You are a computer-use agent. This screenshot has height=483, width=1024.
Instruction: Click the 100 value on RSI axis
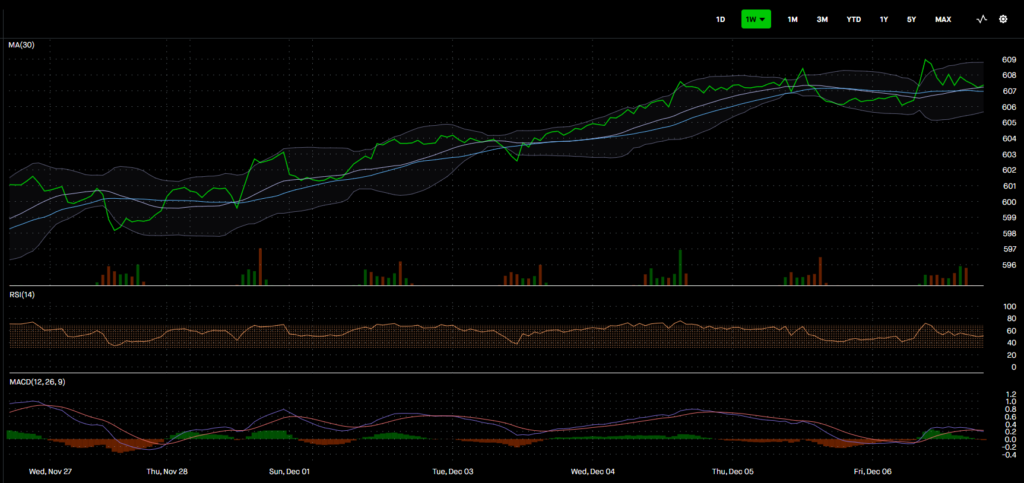pyautogui.click(x=1009, y=306)
